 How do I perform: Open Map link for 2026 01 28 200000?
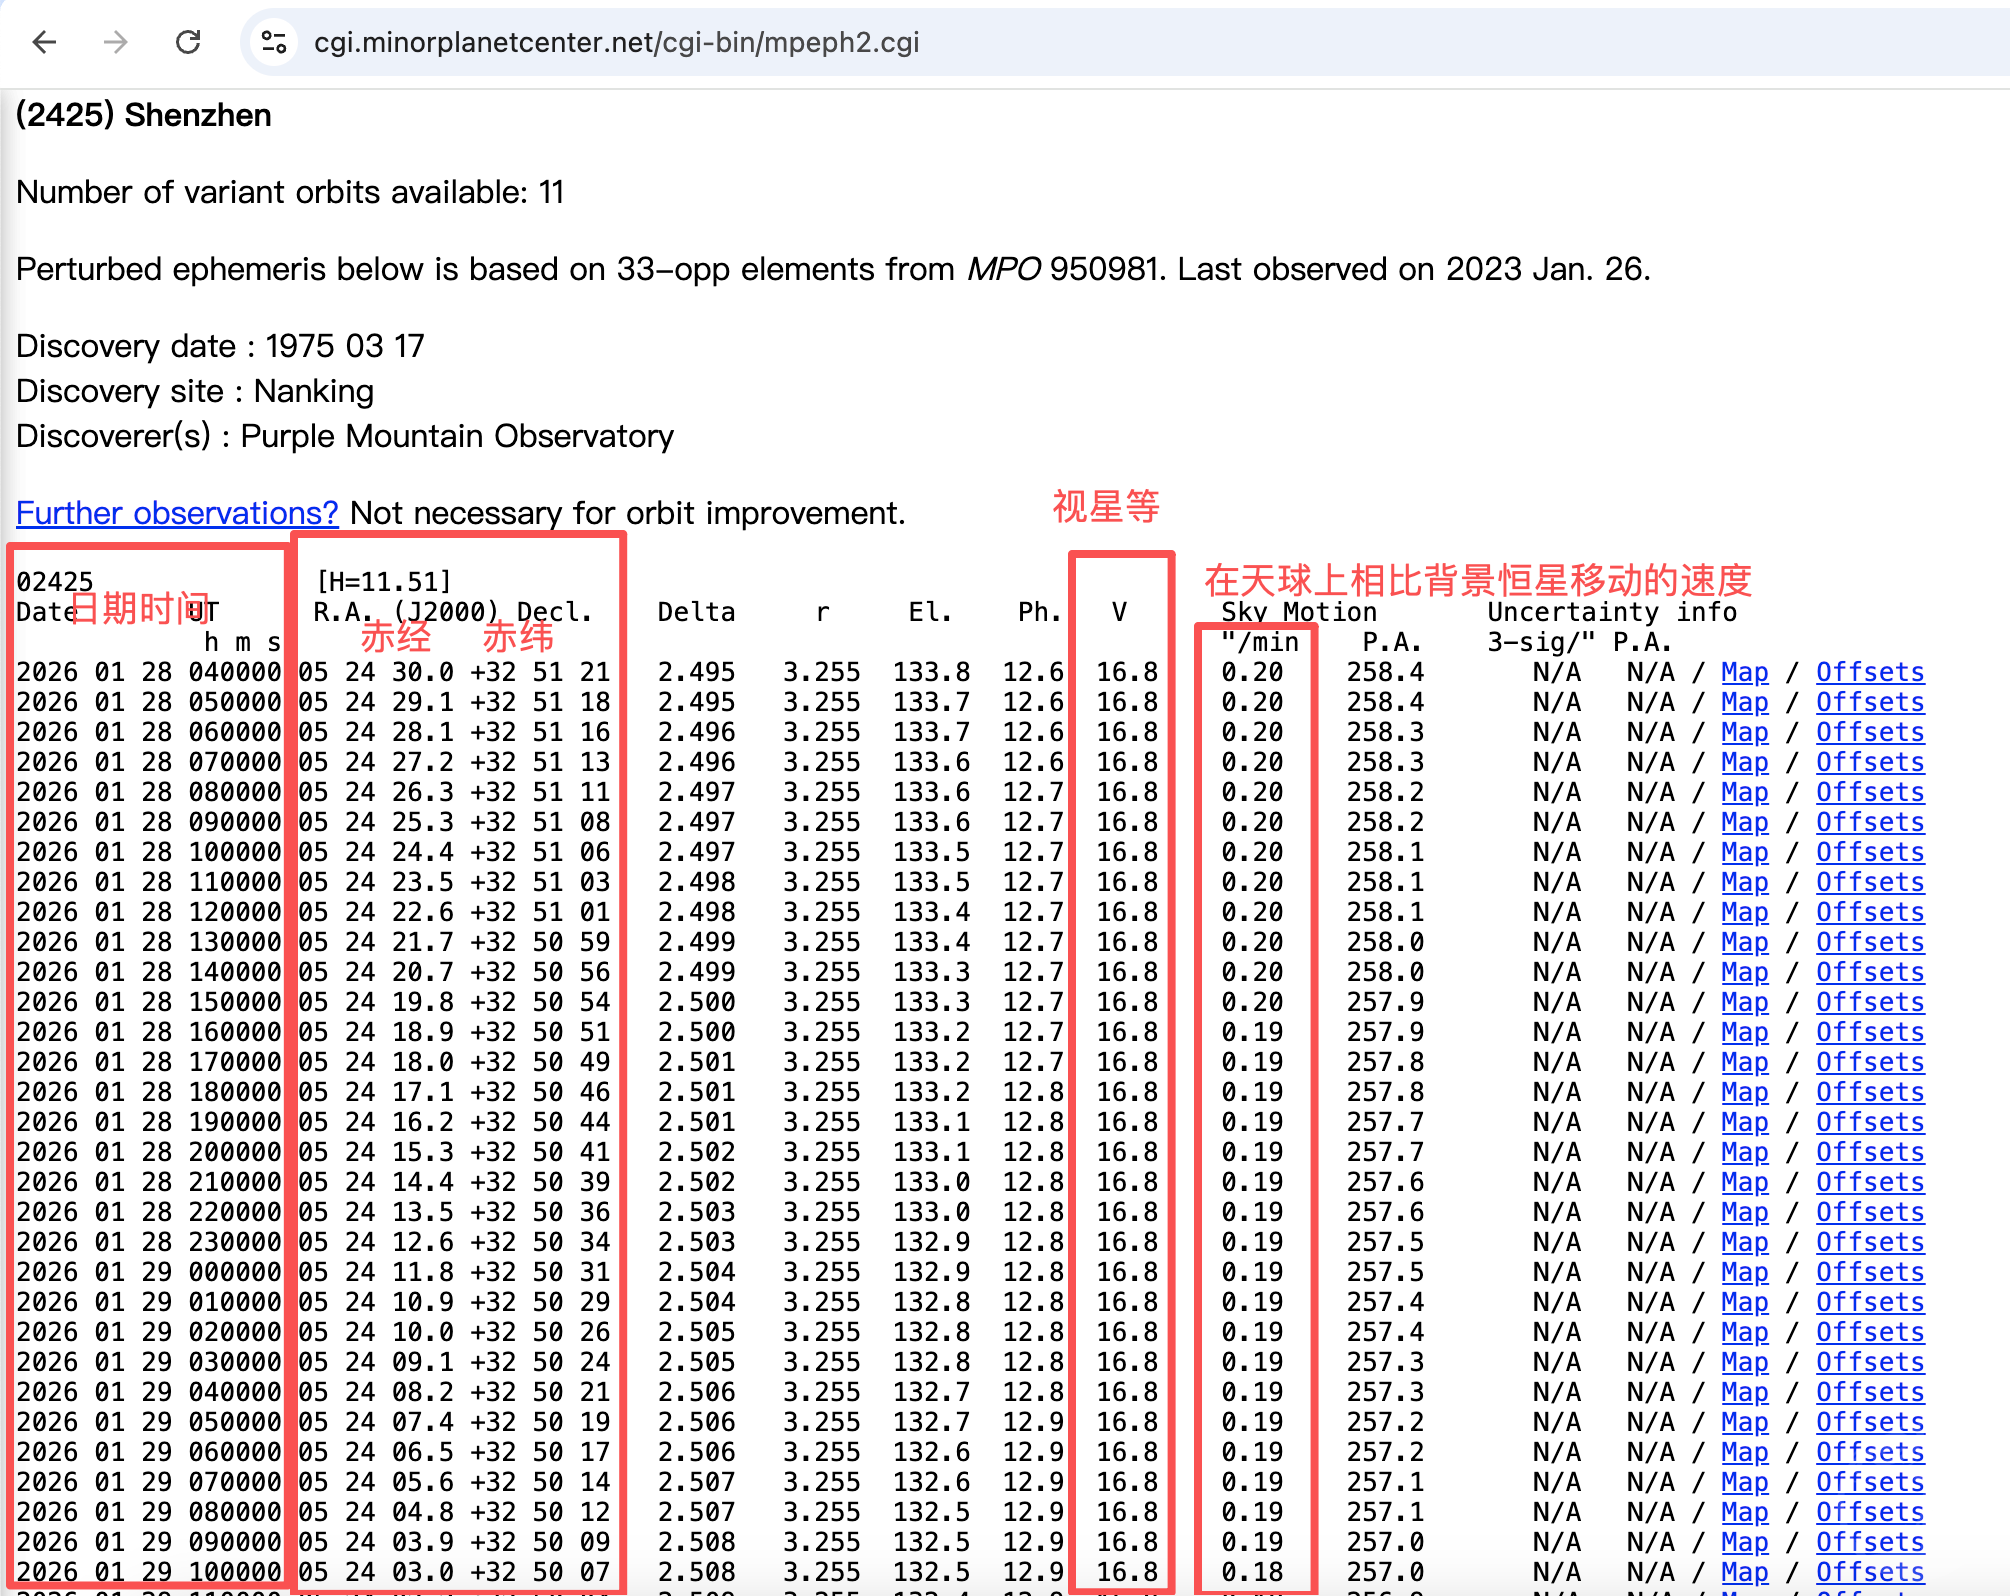tap(1744, 1152)
